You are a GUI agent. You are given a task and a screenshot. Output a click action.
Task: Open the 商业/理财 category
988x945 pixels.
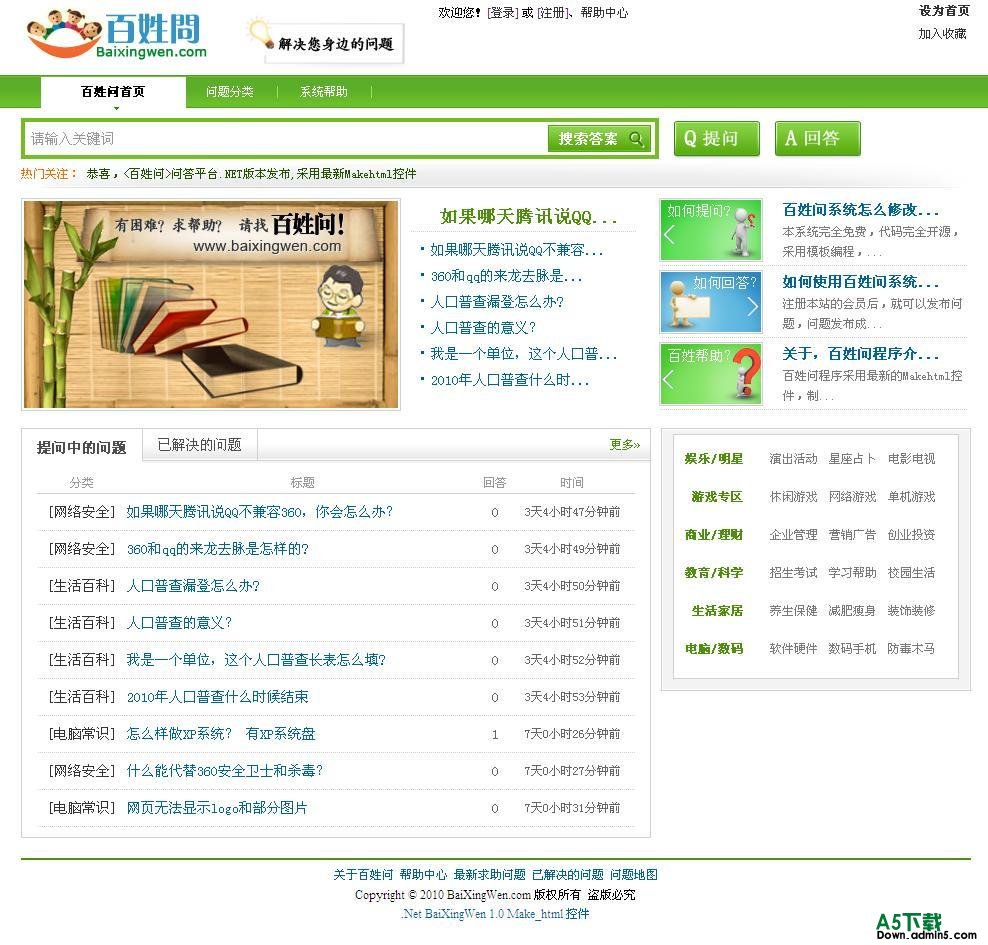[714, 535]
